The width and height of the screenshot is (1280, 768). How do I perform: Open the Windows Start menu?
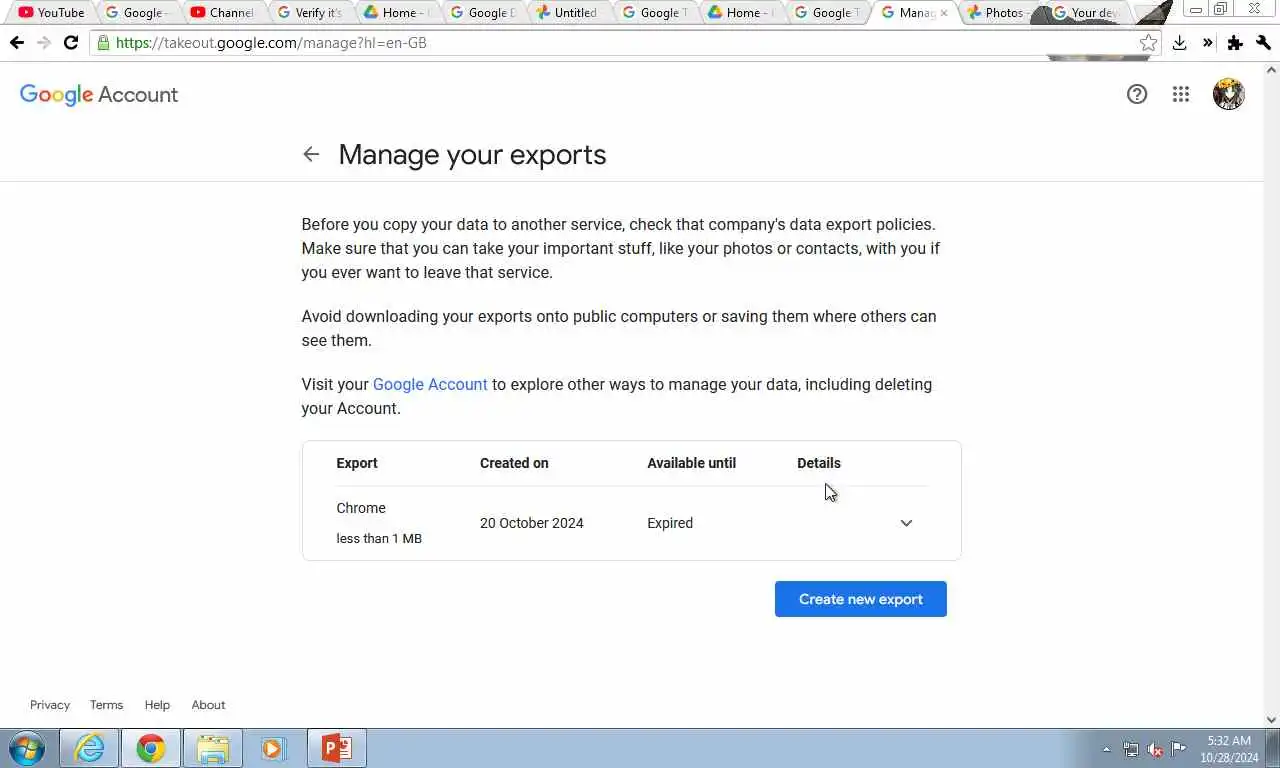coord(27,748)
